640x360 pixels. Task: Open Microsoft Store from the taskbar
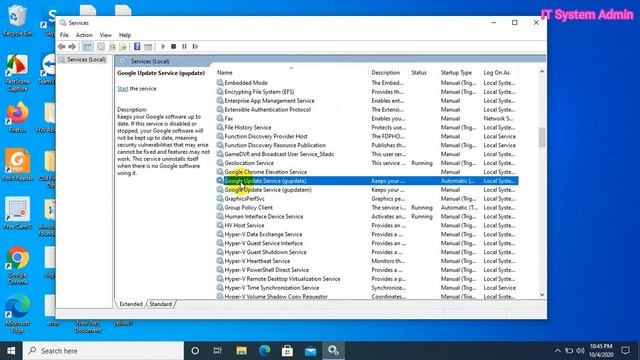(x=287, y=351)
